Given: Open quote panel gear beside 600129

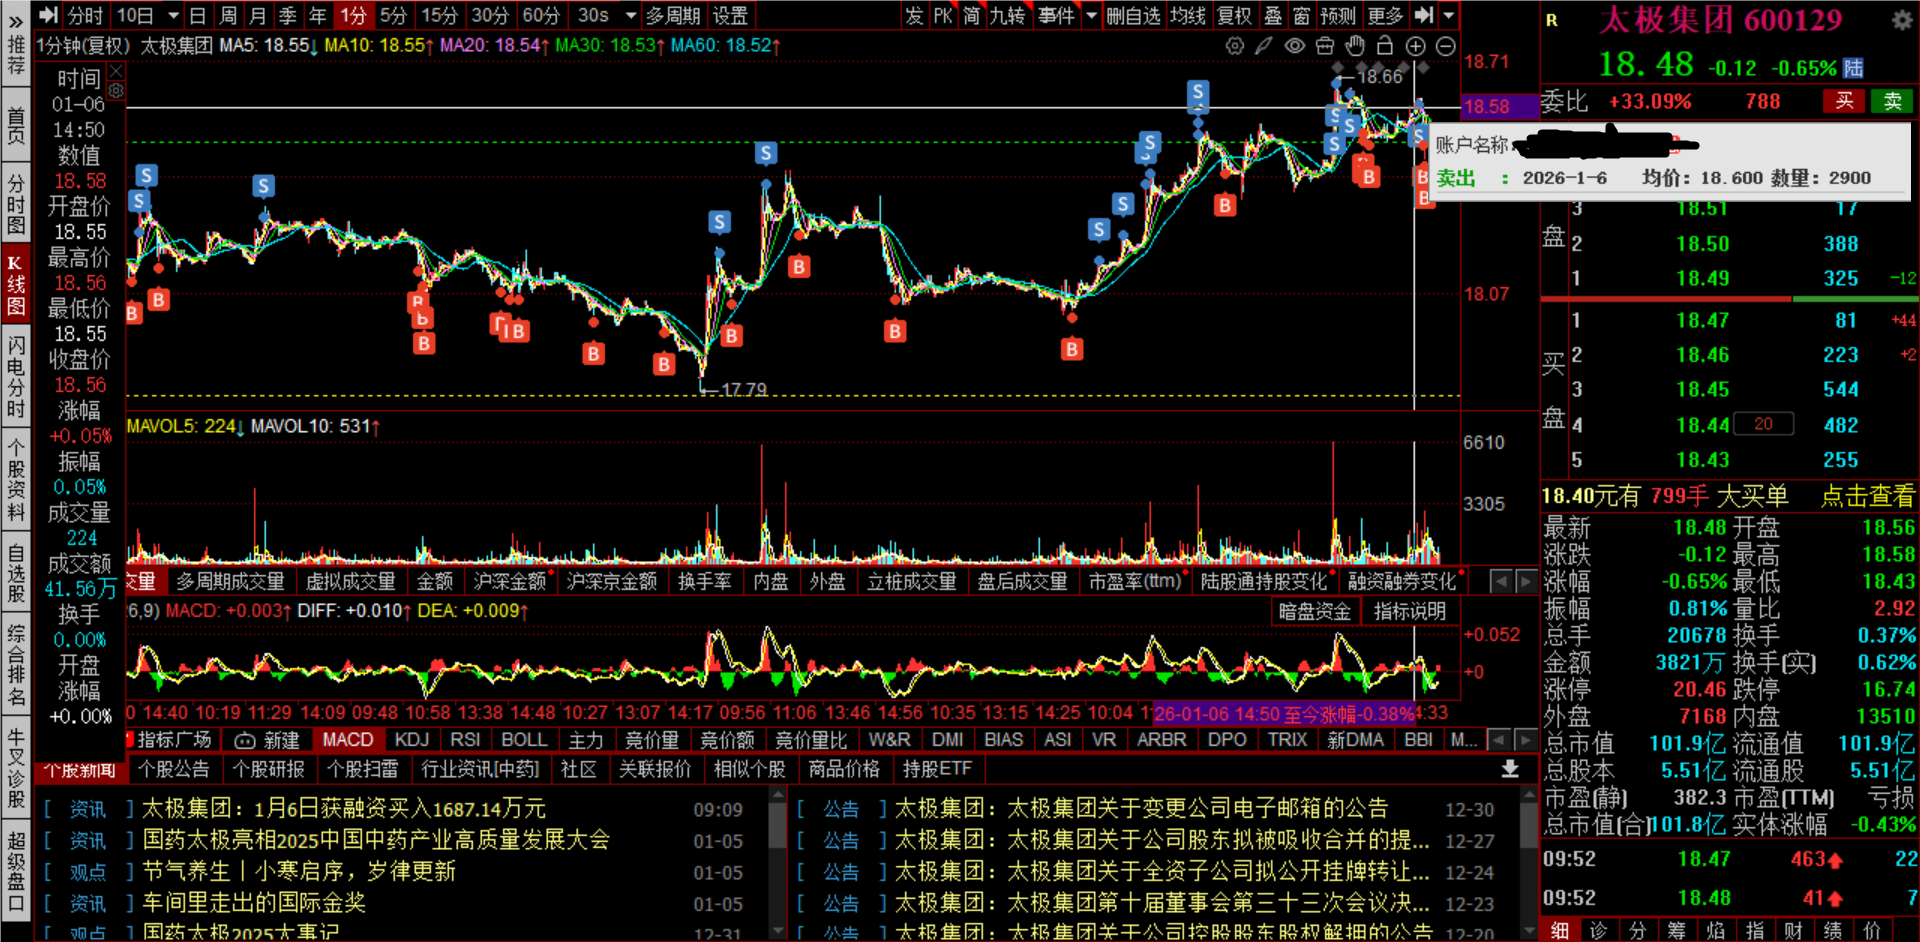Looking at the screenshot, I should [1901, 20].
